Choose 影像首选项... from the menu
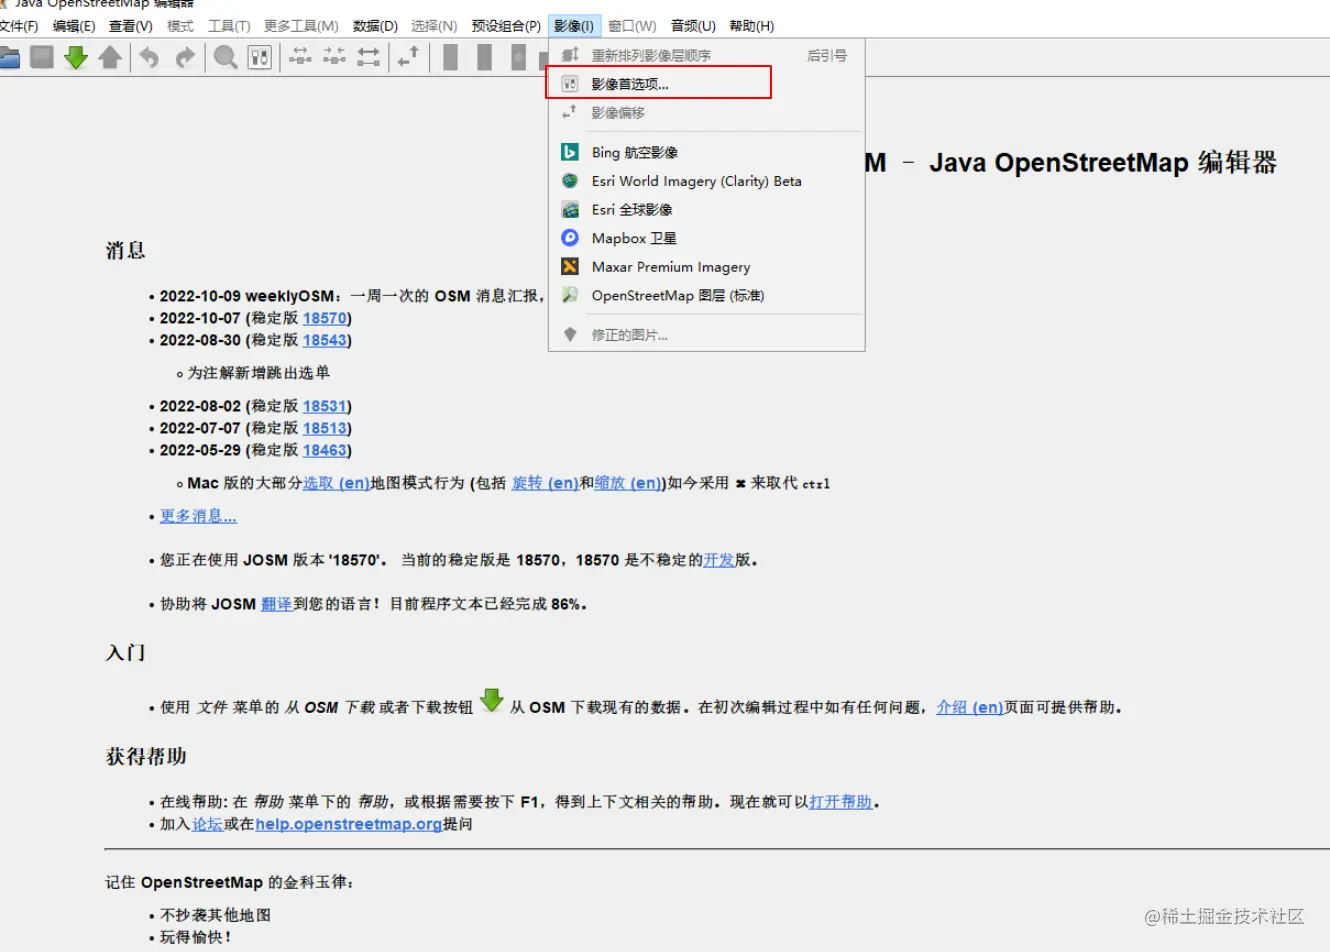 [706, 84]
